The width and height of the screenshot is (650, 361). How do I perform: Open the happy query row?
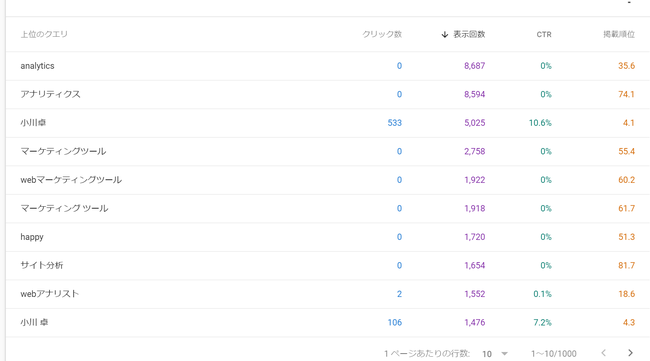pos(327,237)
